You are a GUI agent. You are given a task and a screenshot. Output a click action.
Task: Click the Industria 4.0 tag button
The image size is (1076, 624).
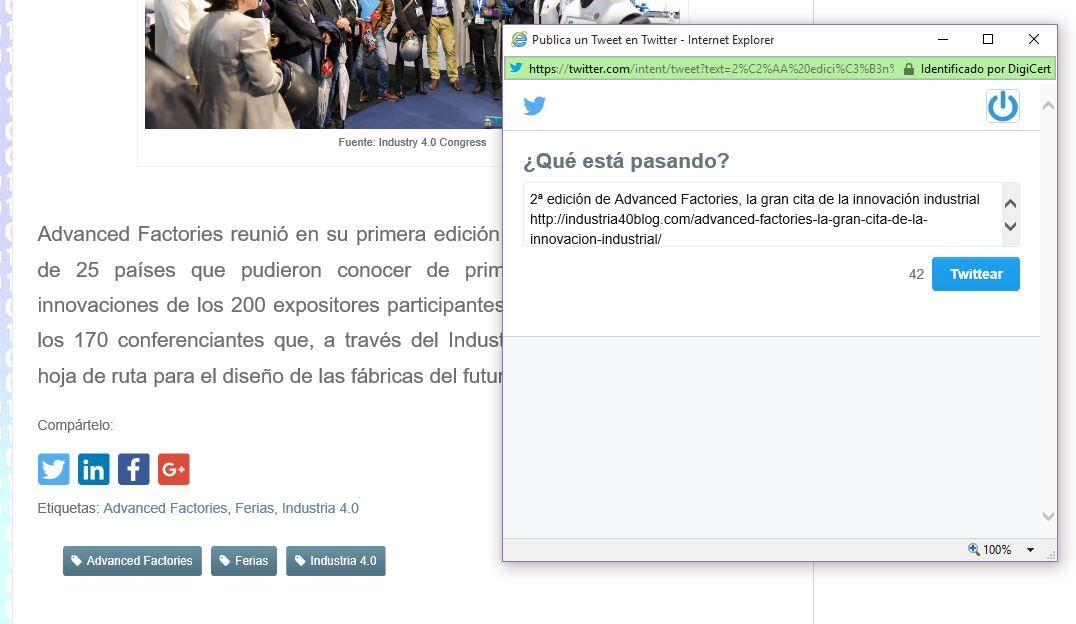point(336,561)
